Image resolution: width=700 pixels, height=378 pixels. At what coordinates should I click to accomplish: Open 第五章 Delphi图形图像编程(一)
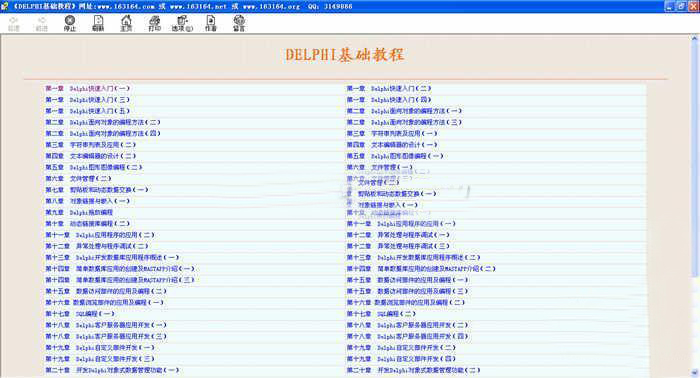click(395, 156)
